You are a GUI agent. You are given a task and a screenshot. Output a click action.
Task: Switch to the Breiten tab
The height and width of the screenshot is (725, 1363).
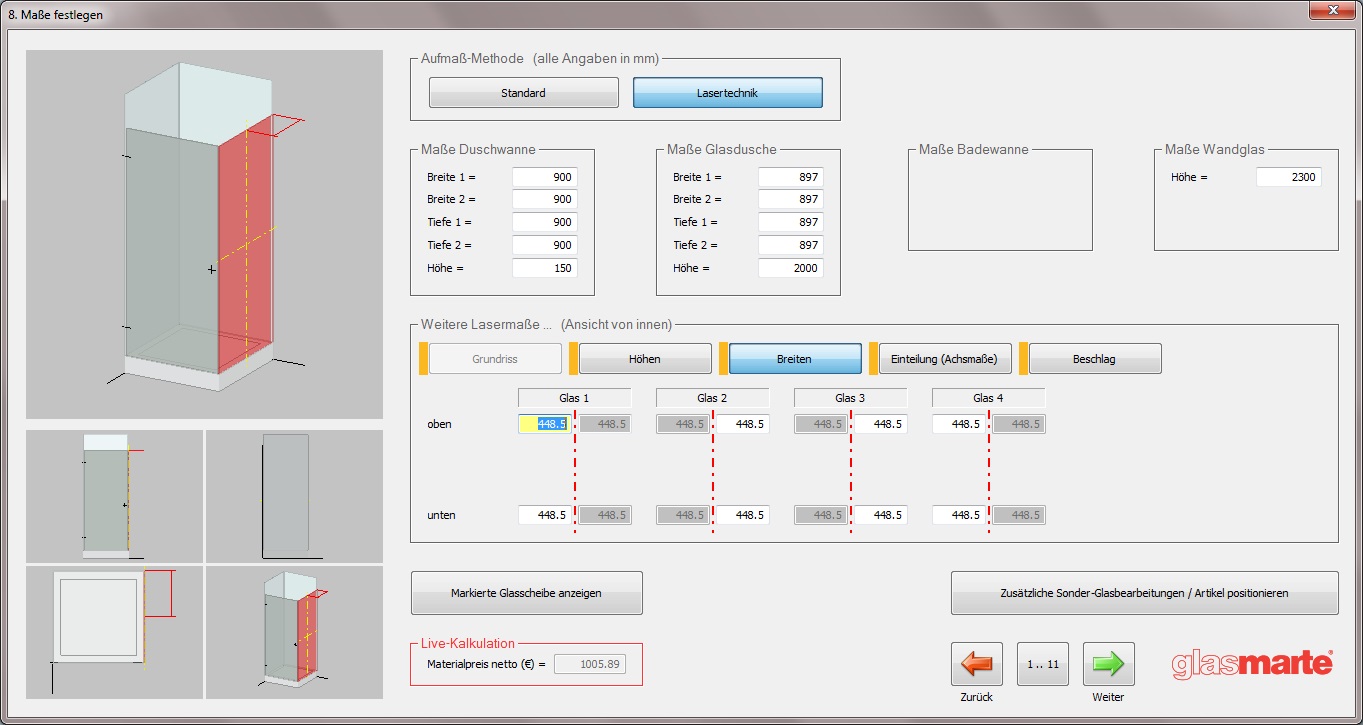tap(794, 359)
